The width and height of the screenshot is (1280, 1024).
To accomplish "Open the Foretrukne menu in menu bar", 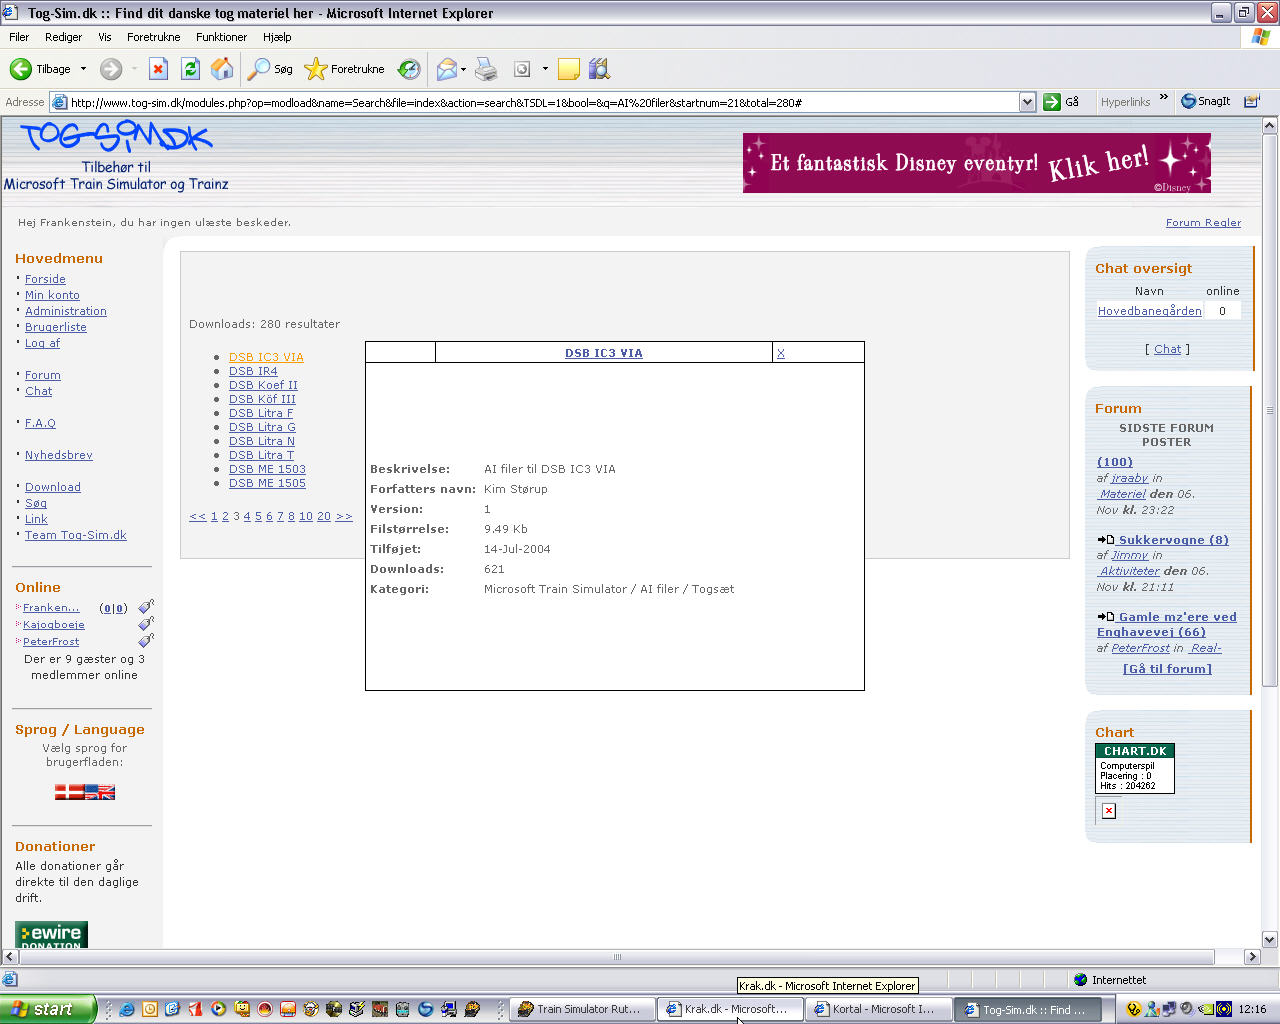I will (154, 37).
